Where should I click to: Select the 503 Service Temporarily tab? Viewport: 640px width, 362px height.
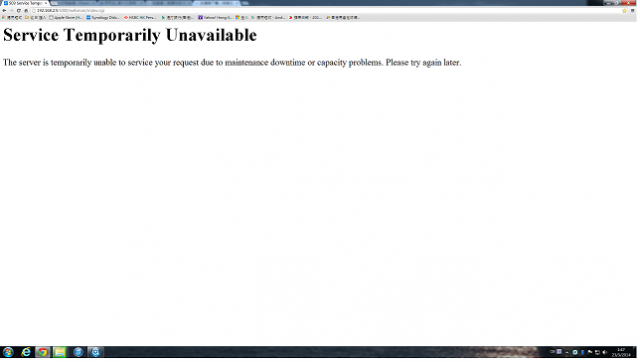click(24, 3)
